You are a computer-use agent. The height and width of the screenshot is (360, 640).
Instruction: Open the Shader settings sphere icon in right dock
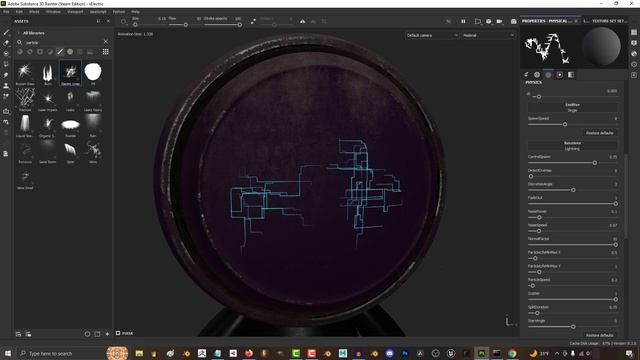634,53
